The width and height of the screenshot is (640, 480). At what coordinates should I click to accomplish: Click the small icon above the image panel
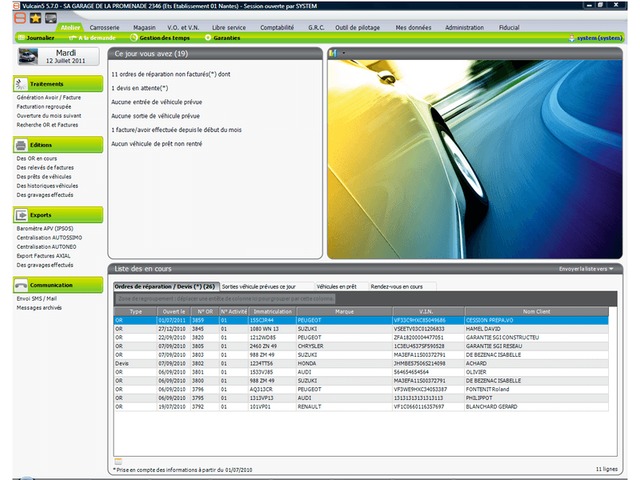click(333, 53)
